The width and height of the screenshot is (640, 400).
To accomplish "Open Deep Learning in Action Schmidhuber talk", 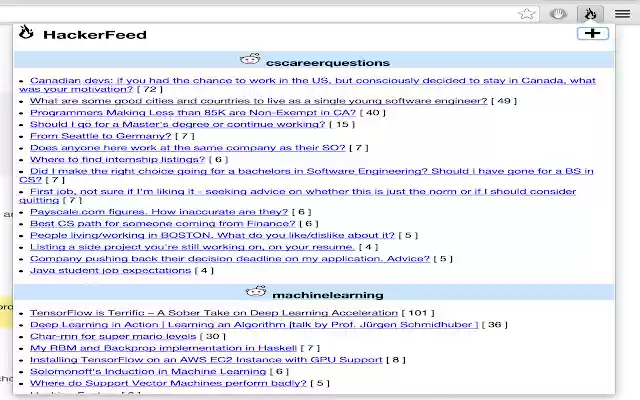I will [x=254, y=325].
